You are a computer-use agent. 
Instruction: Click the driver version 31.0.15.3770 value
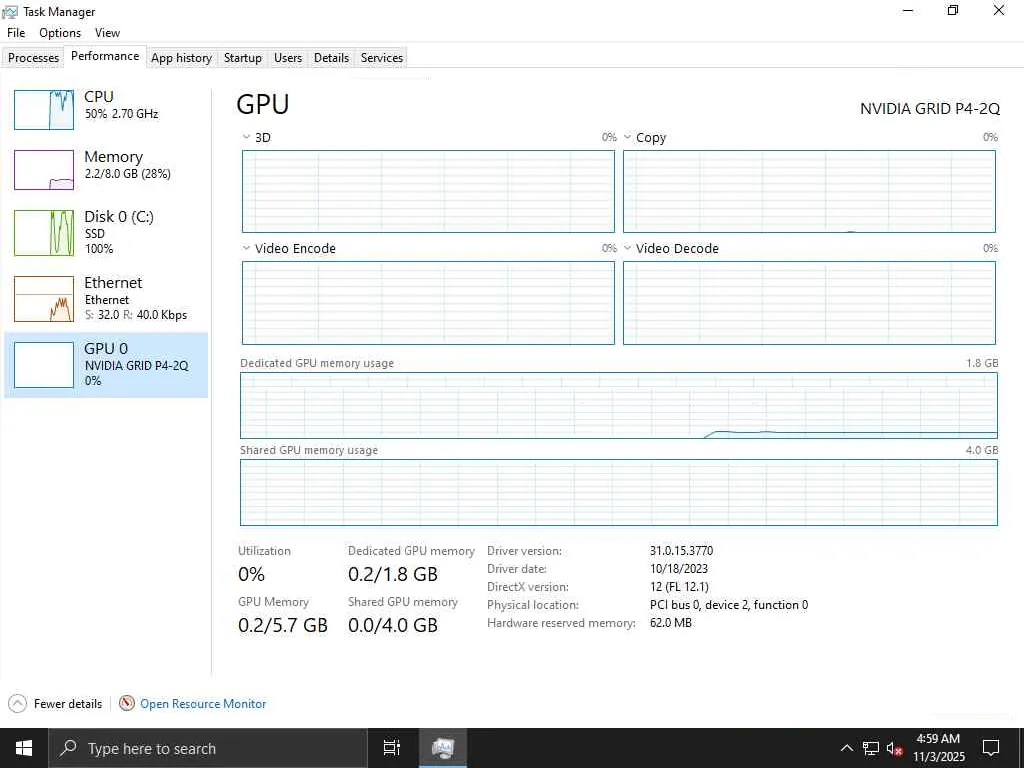[681, 551]
